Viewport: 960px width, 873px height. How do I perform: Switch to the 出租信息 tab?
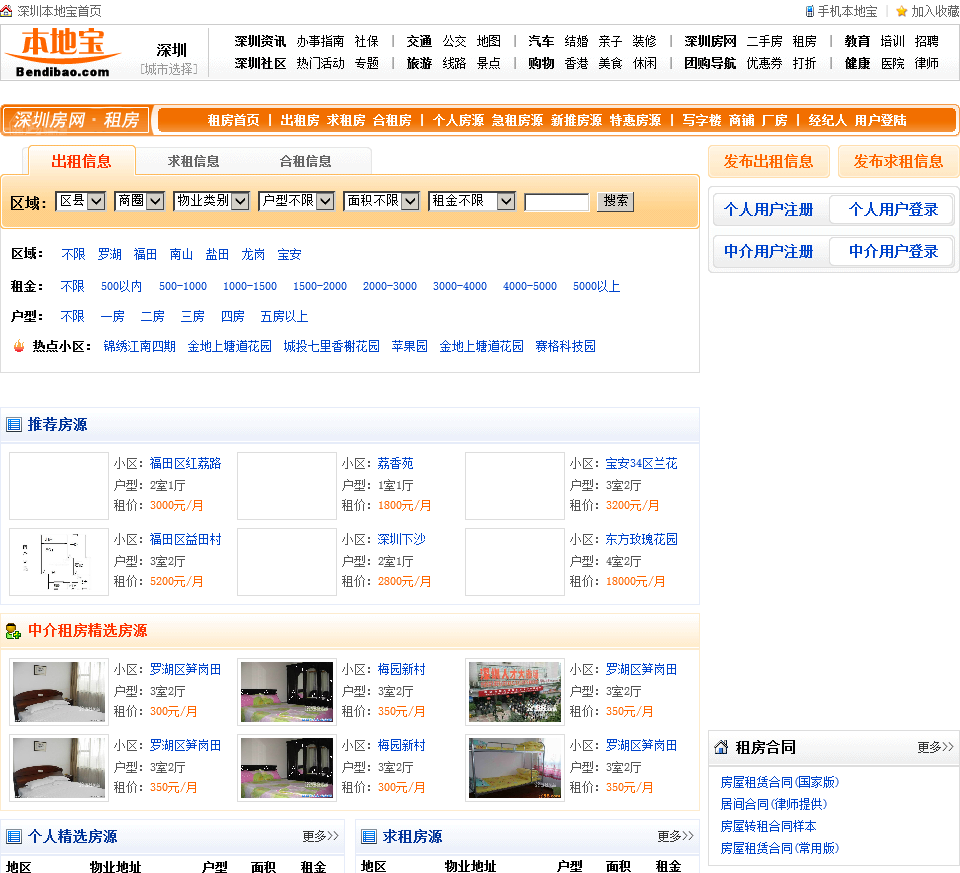(x=81, y=162)
